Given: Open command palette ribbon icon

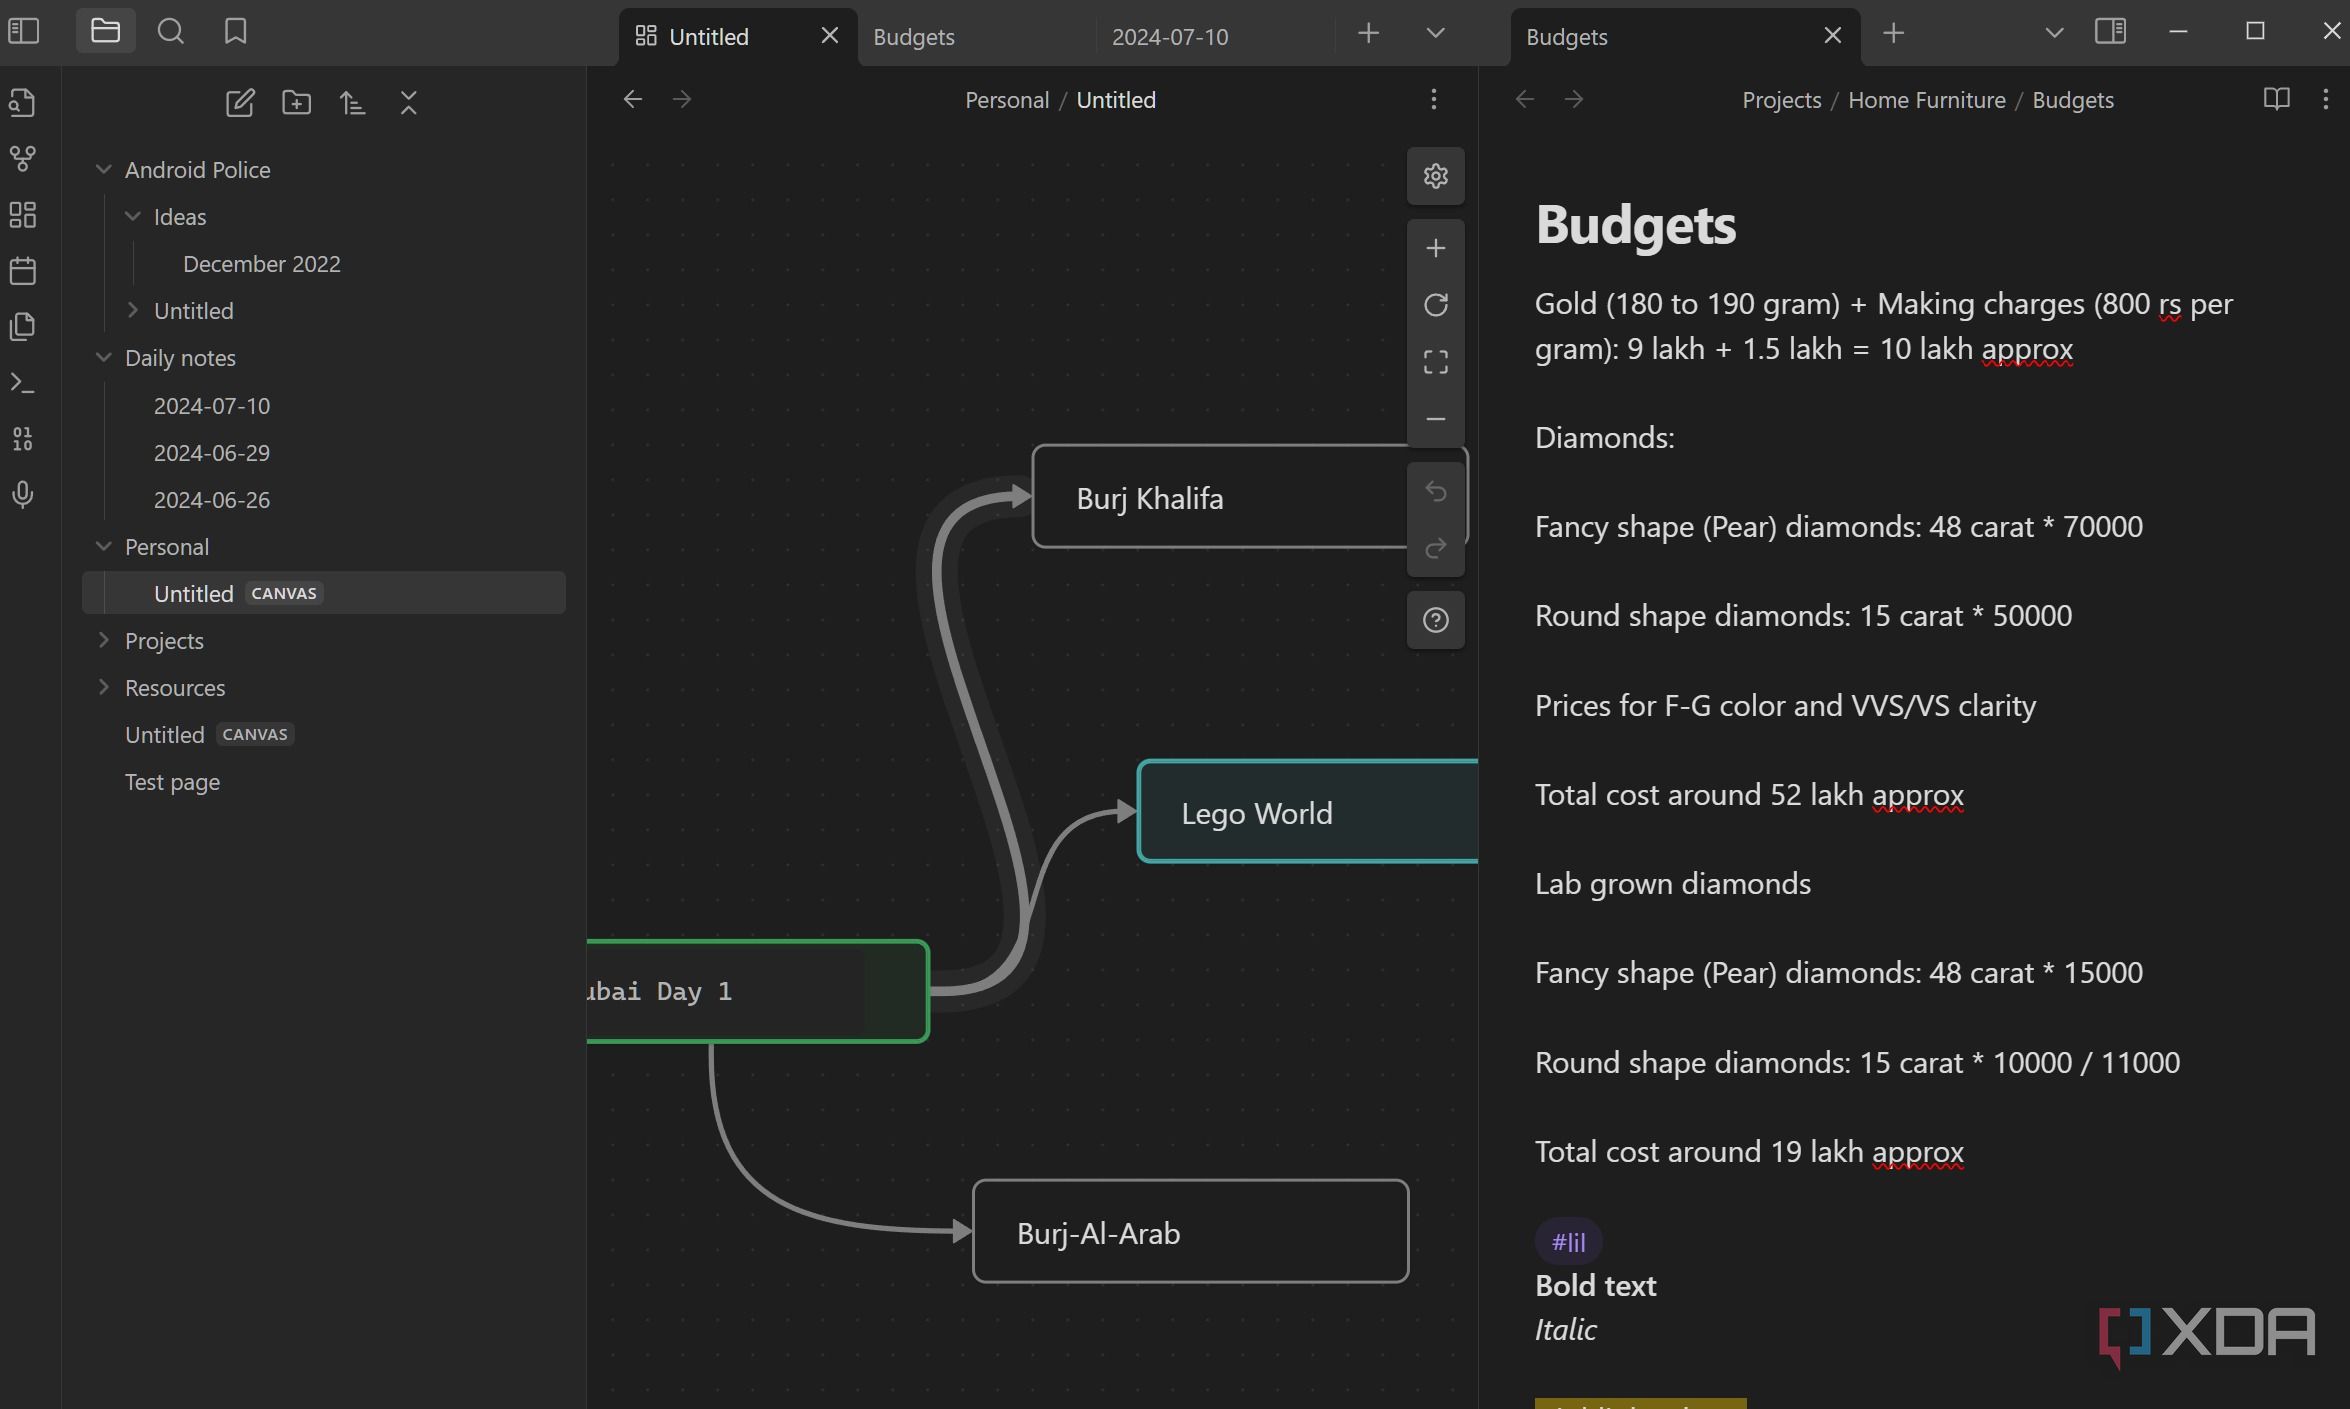Looking at the screenshot, I should pos(23,383).
